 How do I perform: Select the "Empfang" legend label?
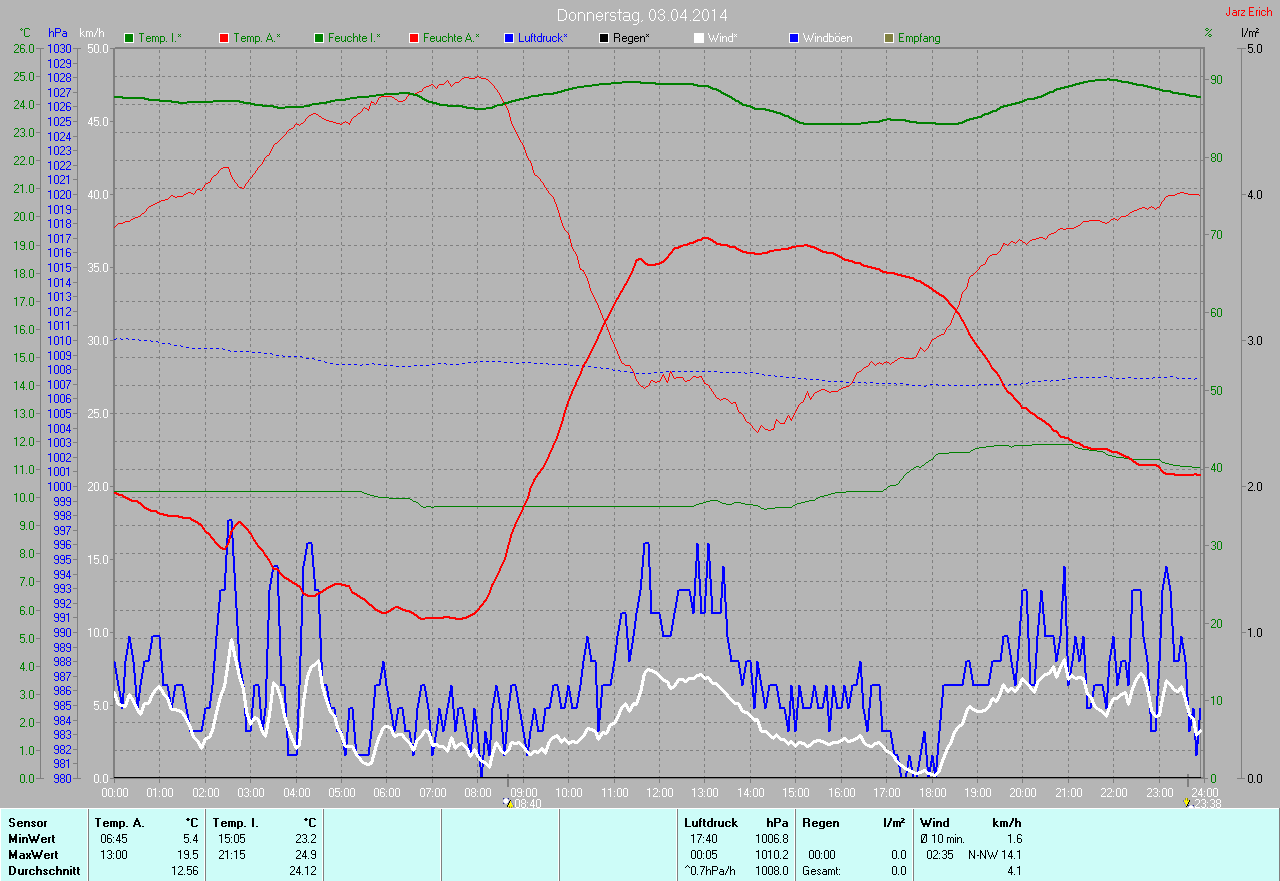pyautogui.click(x=919, y=38)
